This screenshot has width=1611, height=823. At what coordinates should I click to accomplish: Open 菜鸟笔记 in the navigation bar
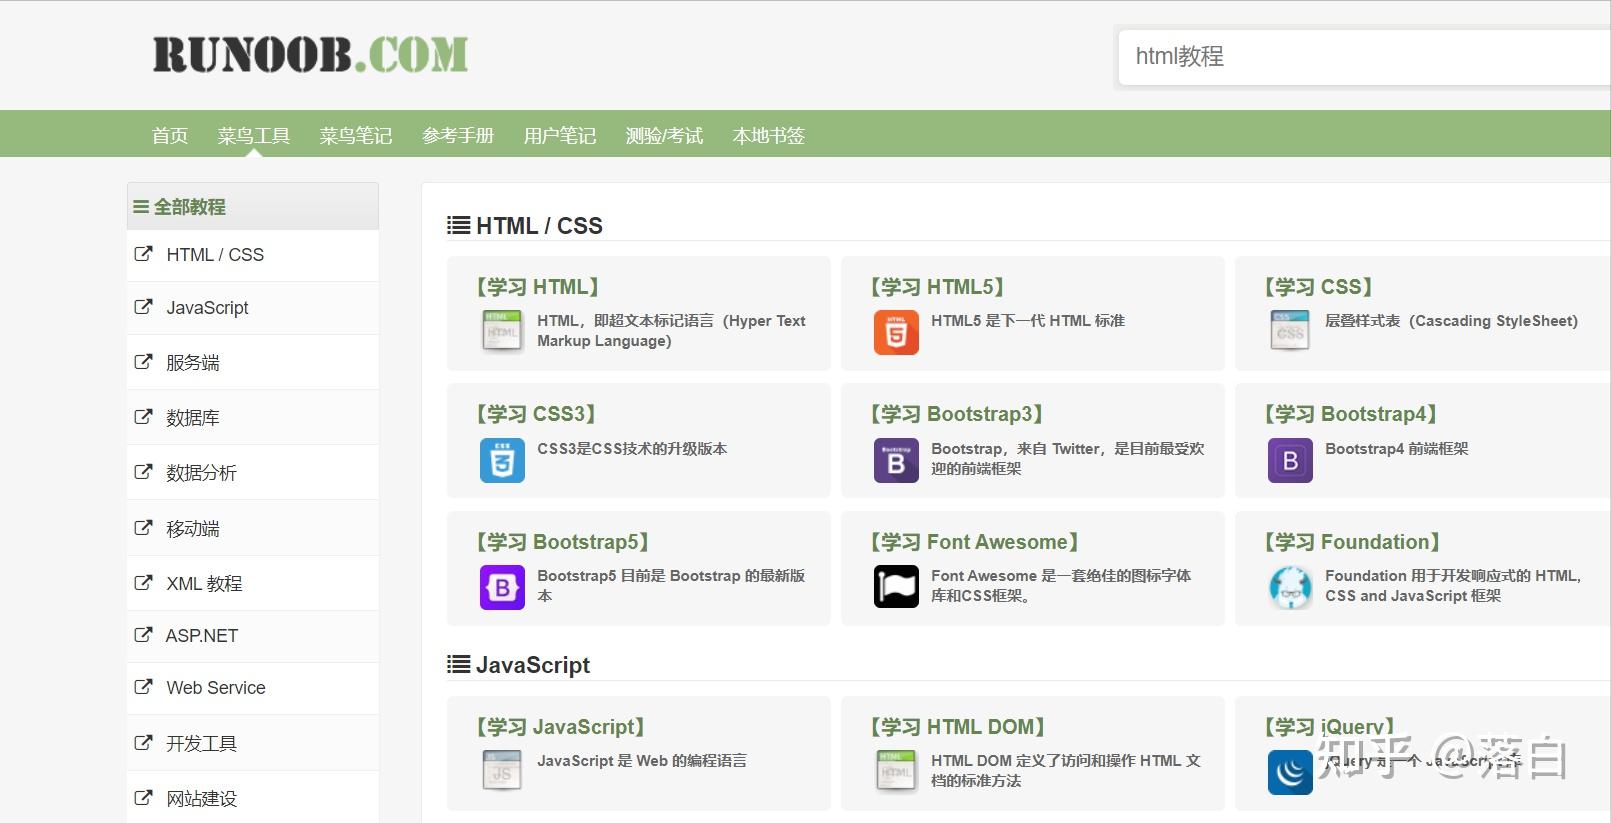[x=356, y=135]
